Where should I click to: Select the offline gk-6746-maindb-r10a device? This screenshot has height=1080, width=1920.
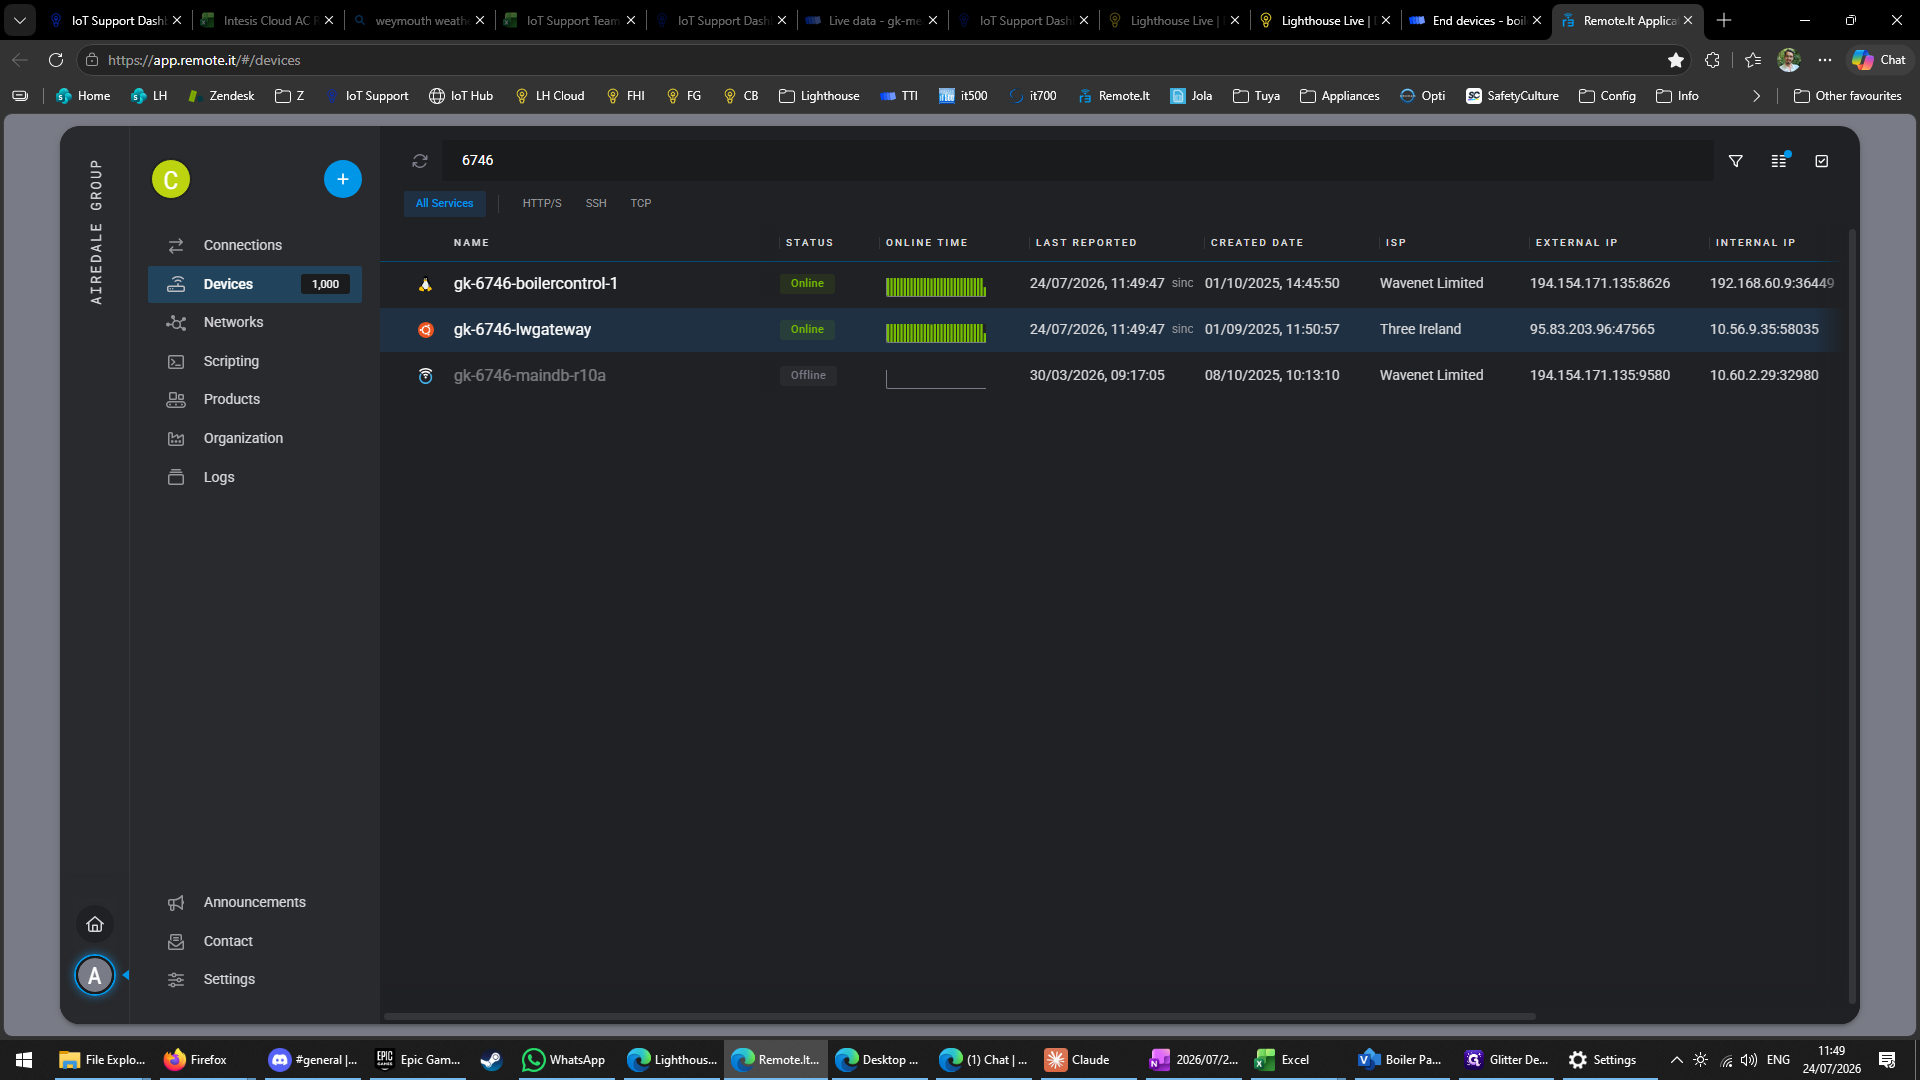tap(529, 376)
